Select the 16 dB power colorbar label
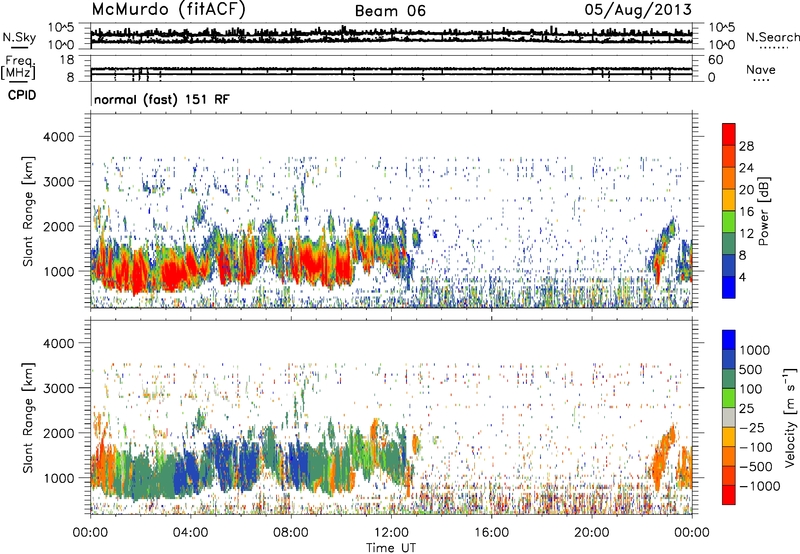Image resolution: width=800 pixels, height=554 pixels. tap(746, 212)
